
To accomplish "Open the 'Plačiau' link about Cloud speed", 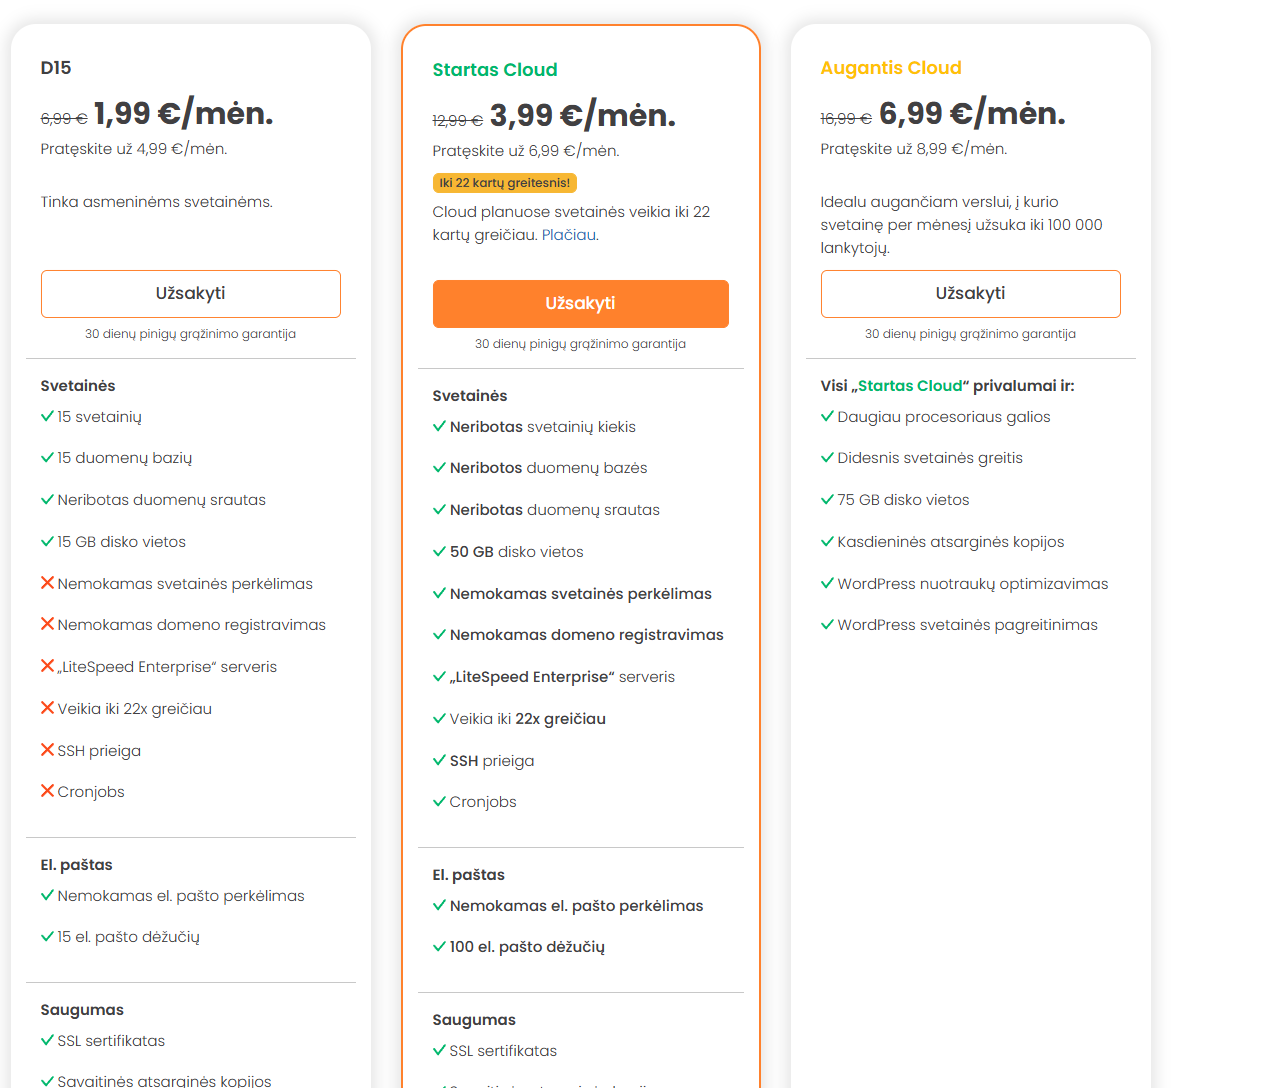I will [569, 235].
